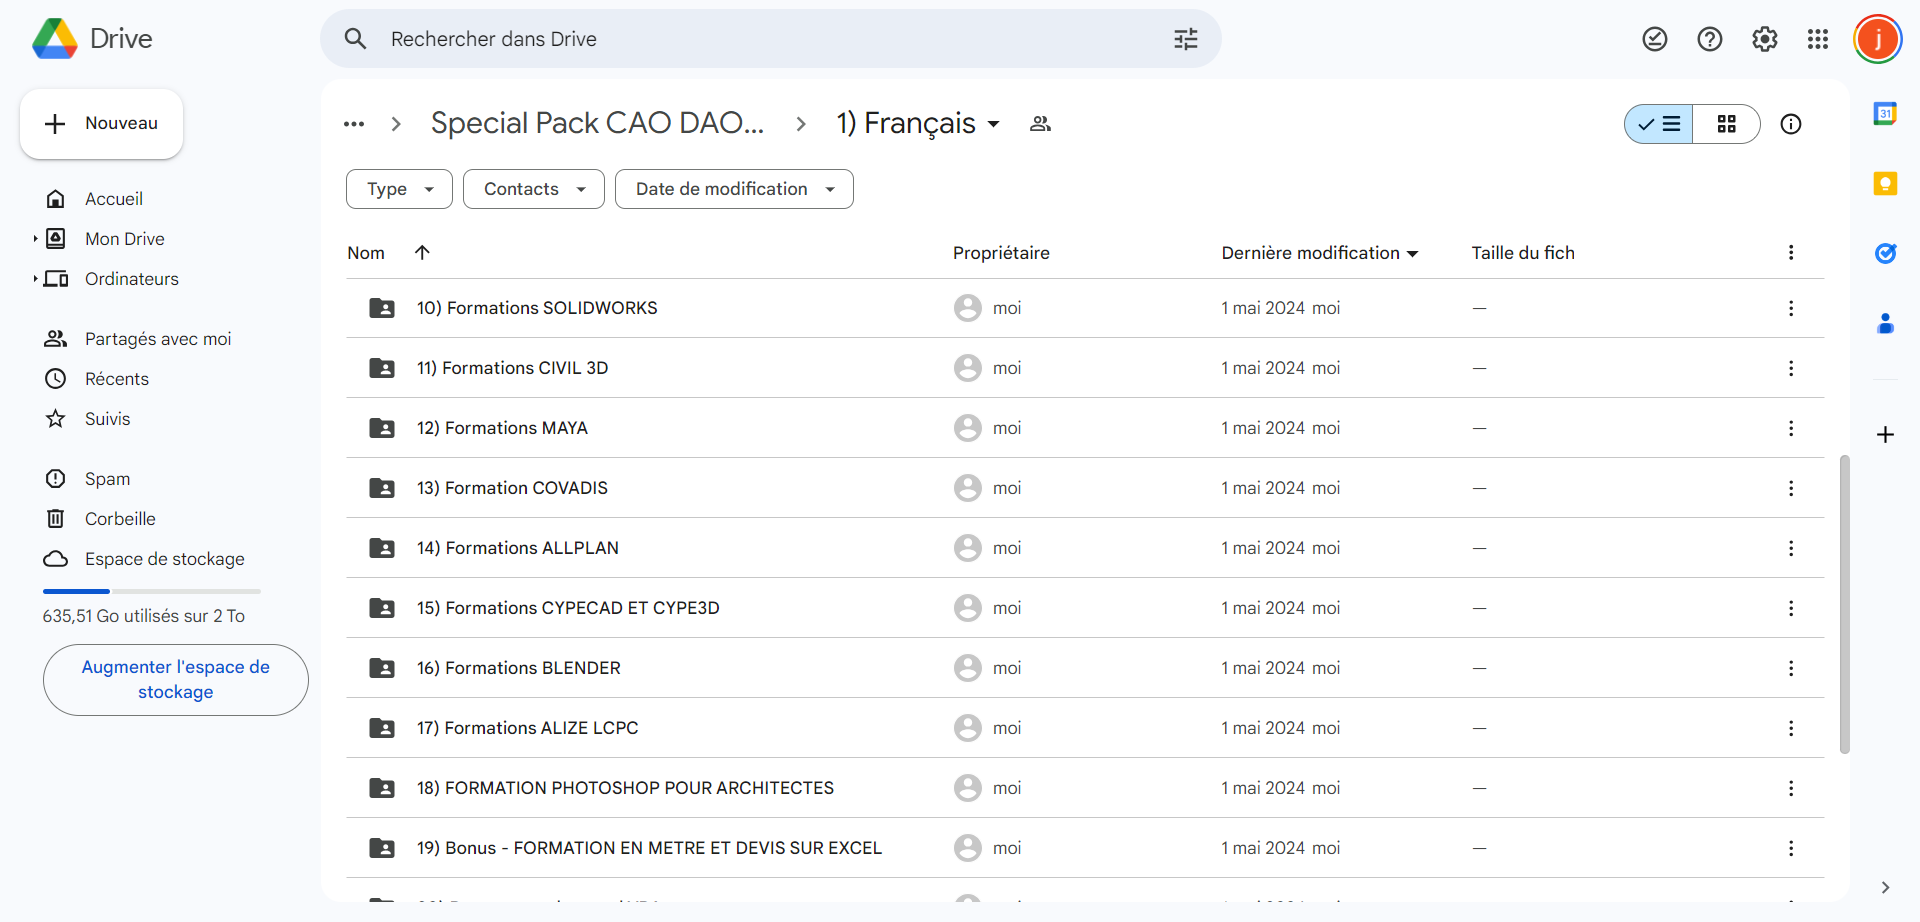
Task: Open Espace de stockage page
Action: point(164,559)
